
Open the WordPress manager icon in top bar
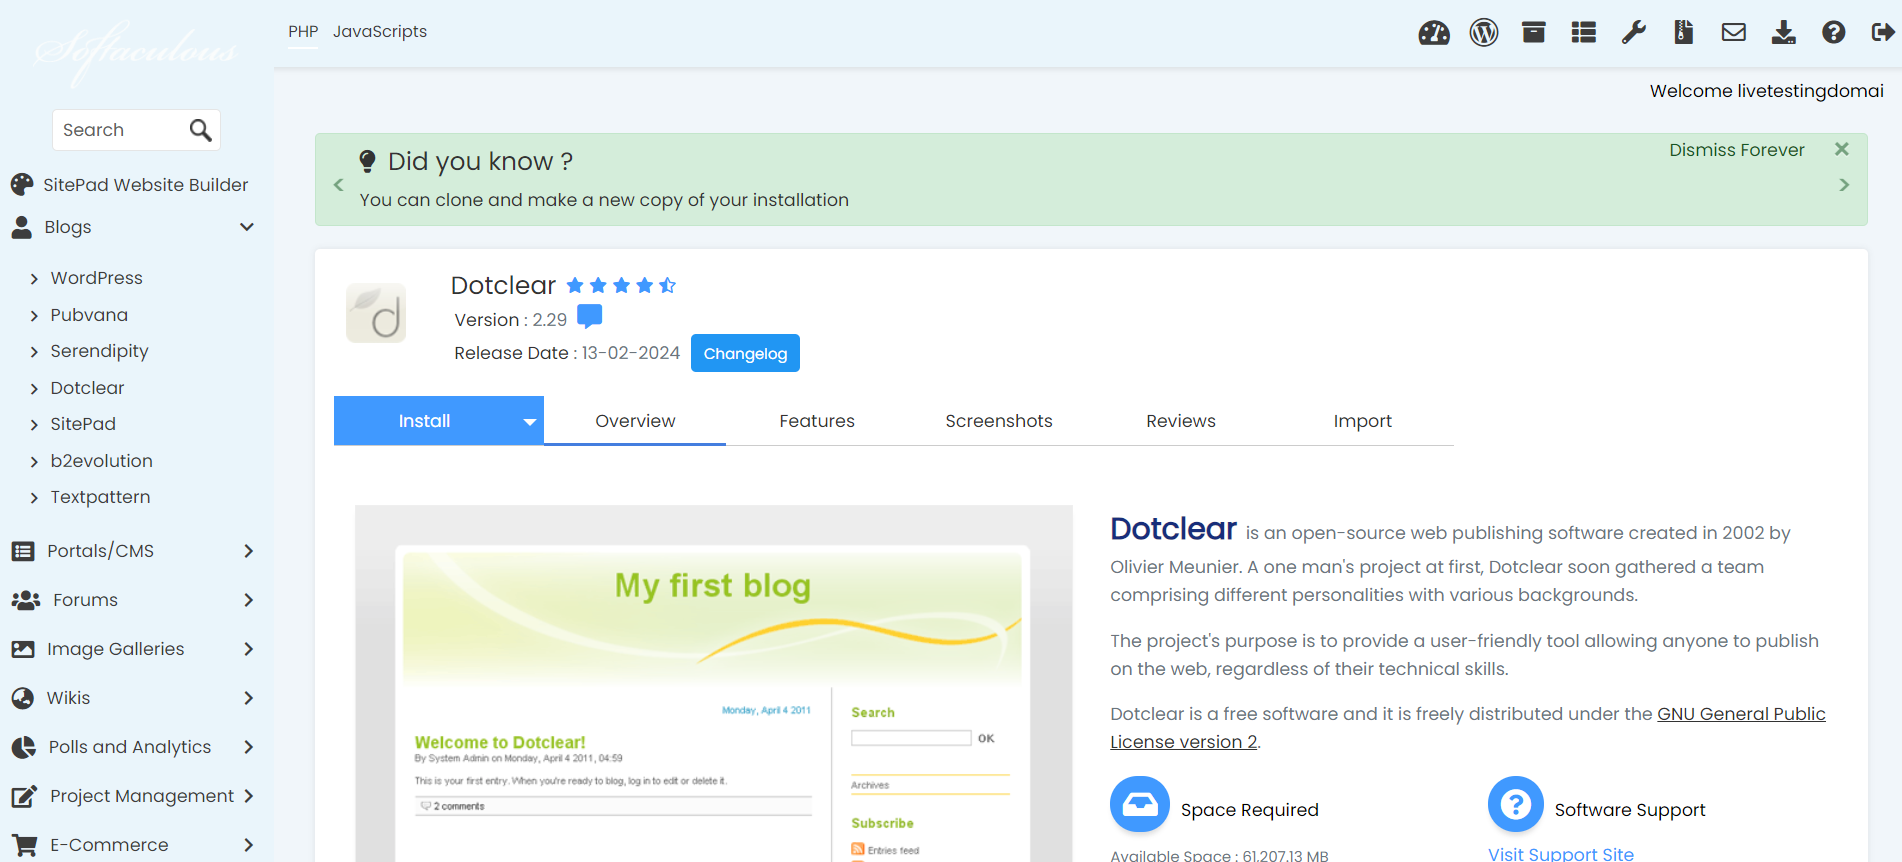1484,33
